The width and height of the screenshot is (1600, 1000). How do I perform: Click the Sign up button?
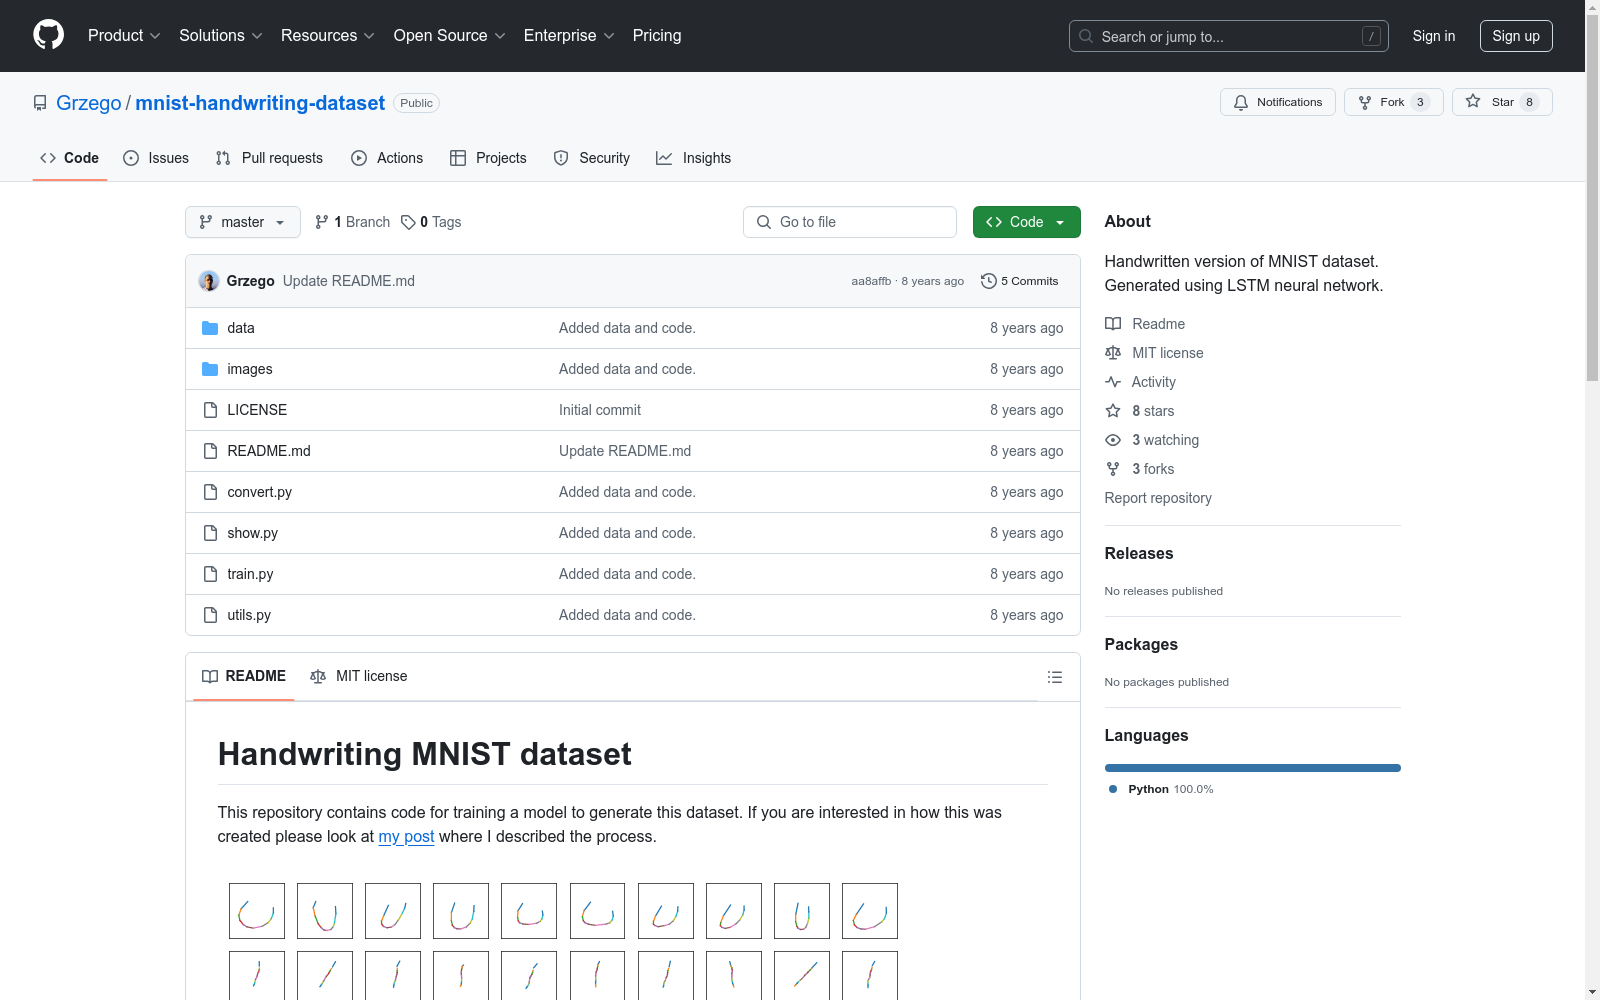click(x=1516, y=36)
